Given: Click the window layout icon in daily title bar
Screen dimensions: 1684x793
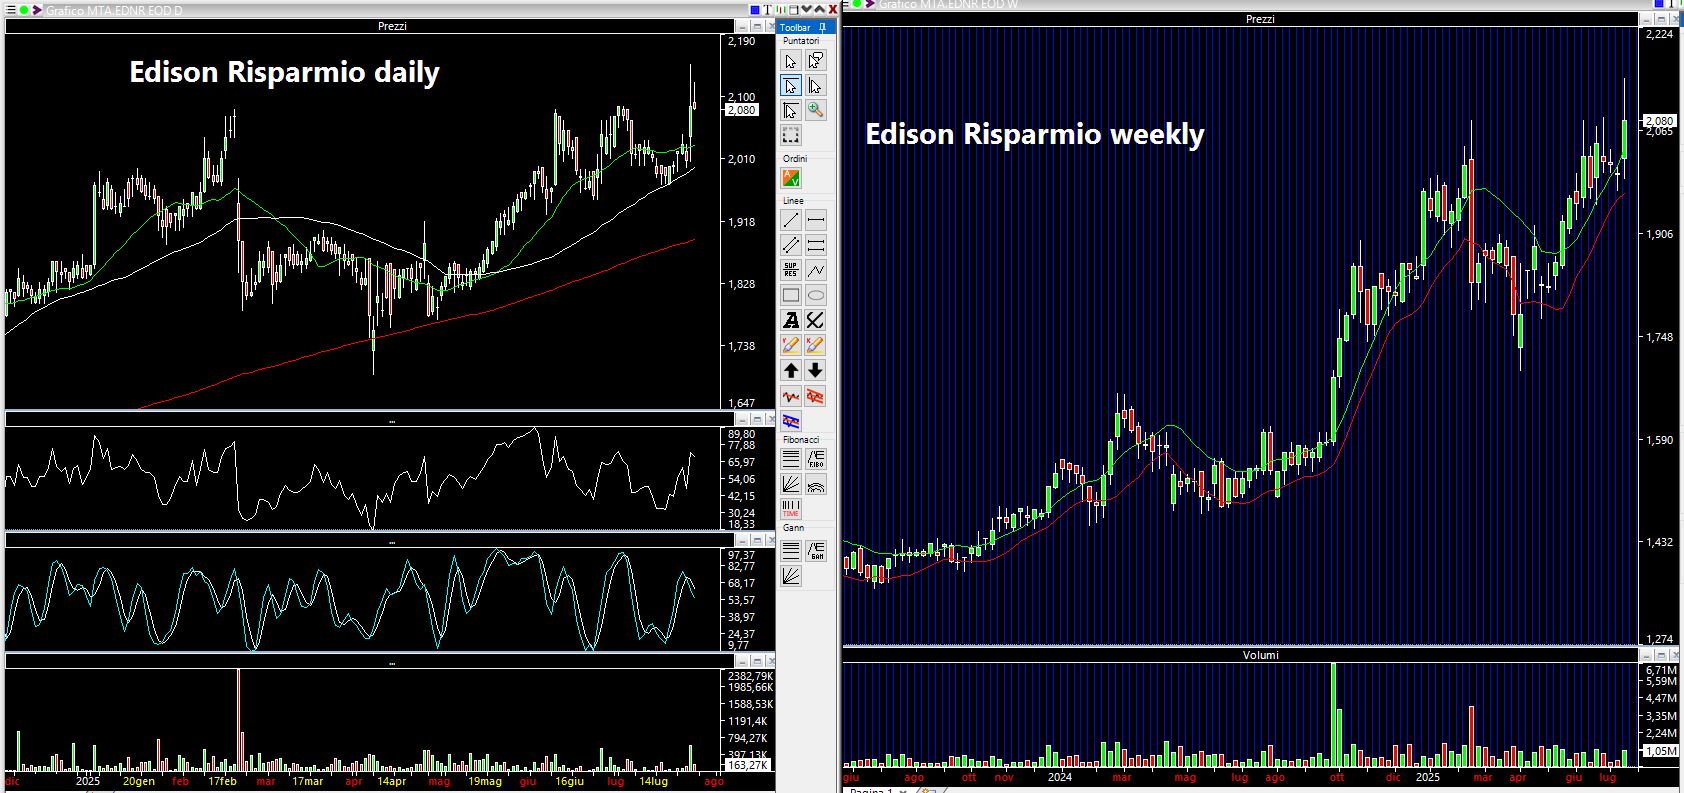Looking at the screenshot, I should pyautogui.click(x=794, y=10).
